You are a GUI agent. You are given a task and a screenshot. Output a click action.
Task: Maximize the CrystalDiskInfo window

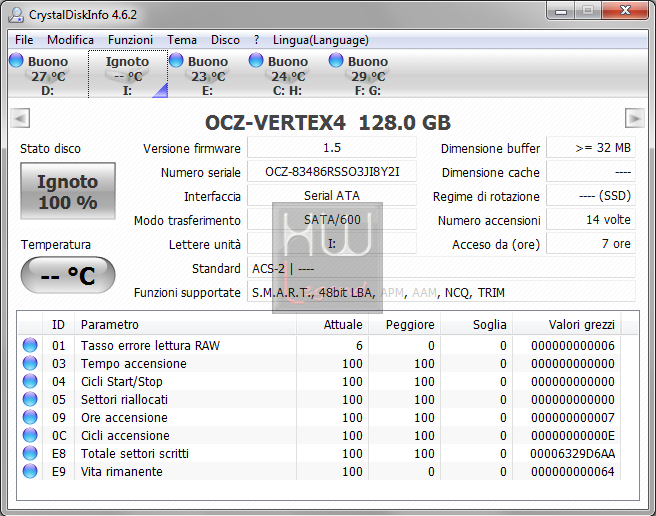click(x=587, y=11)
